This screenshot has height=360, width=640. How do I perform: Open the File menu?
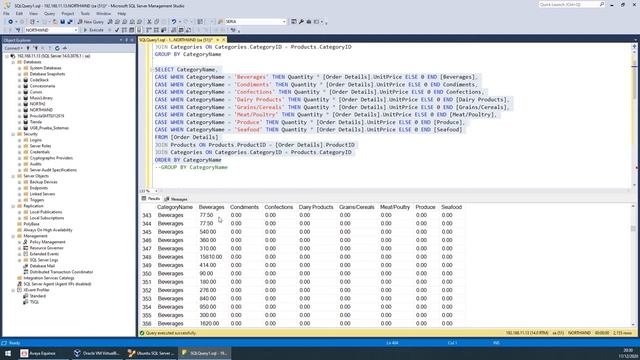(x=6, y=13)
